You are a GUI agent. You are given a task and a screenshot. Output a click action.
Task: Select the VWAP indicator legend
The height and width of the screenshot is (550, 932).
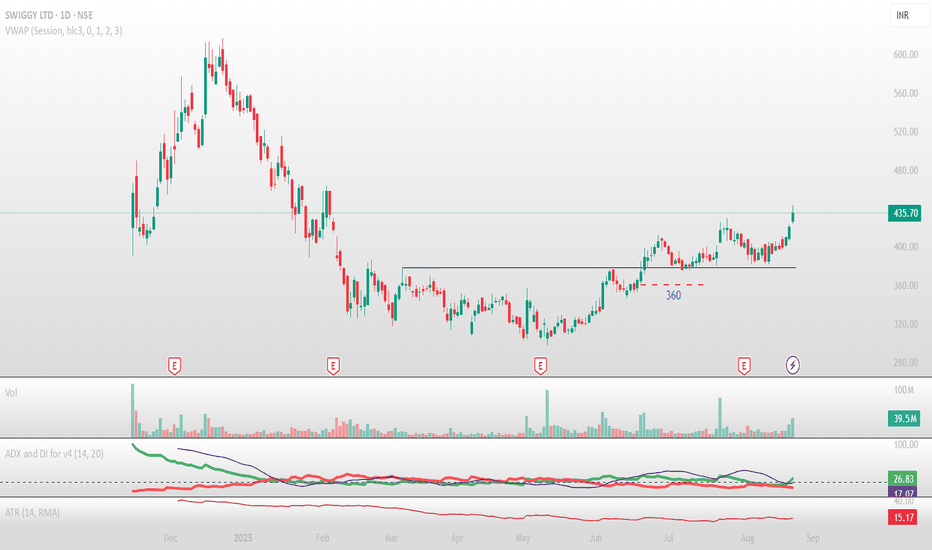tap(64, 30)
